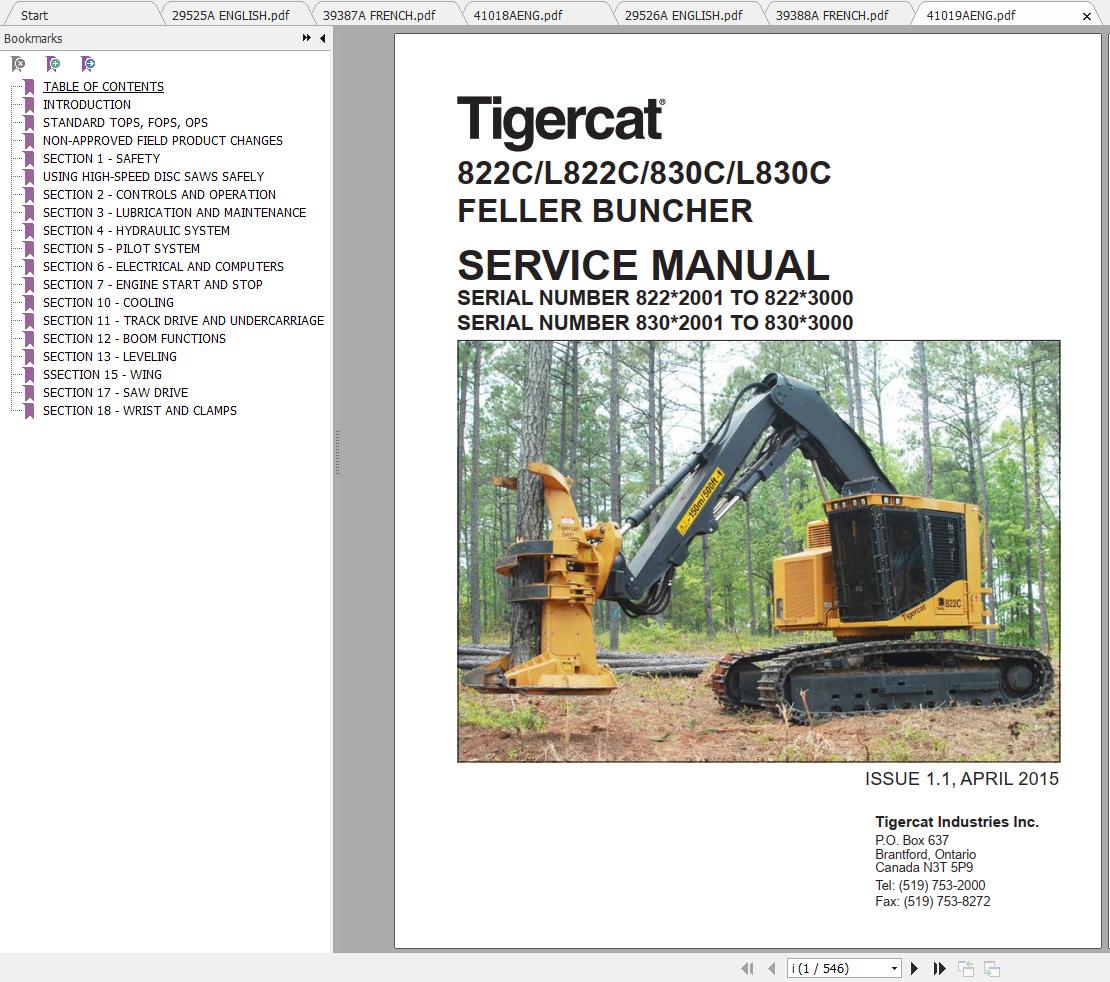The height and width of the screenshot is (982, 1110).
Task: Open SECTION 7 - ENGINE START AND STOP bookmark
Action: pos(153,285)
